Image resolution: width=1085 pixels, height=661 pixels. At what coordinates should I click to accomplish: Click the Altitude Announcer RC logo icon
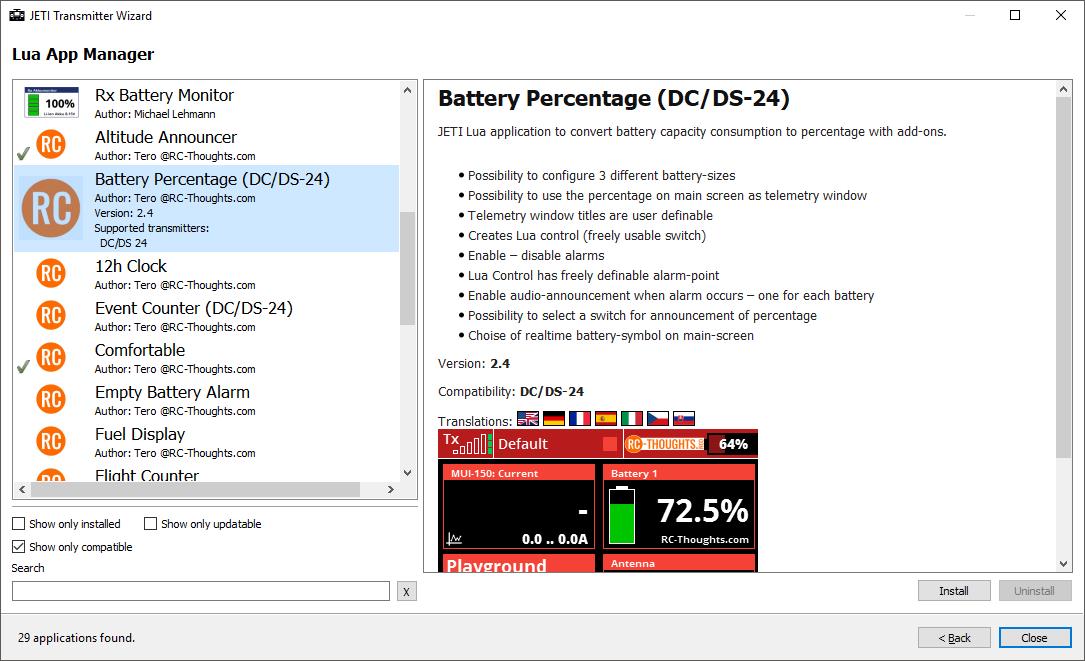[x=51, y=145]
